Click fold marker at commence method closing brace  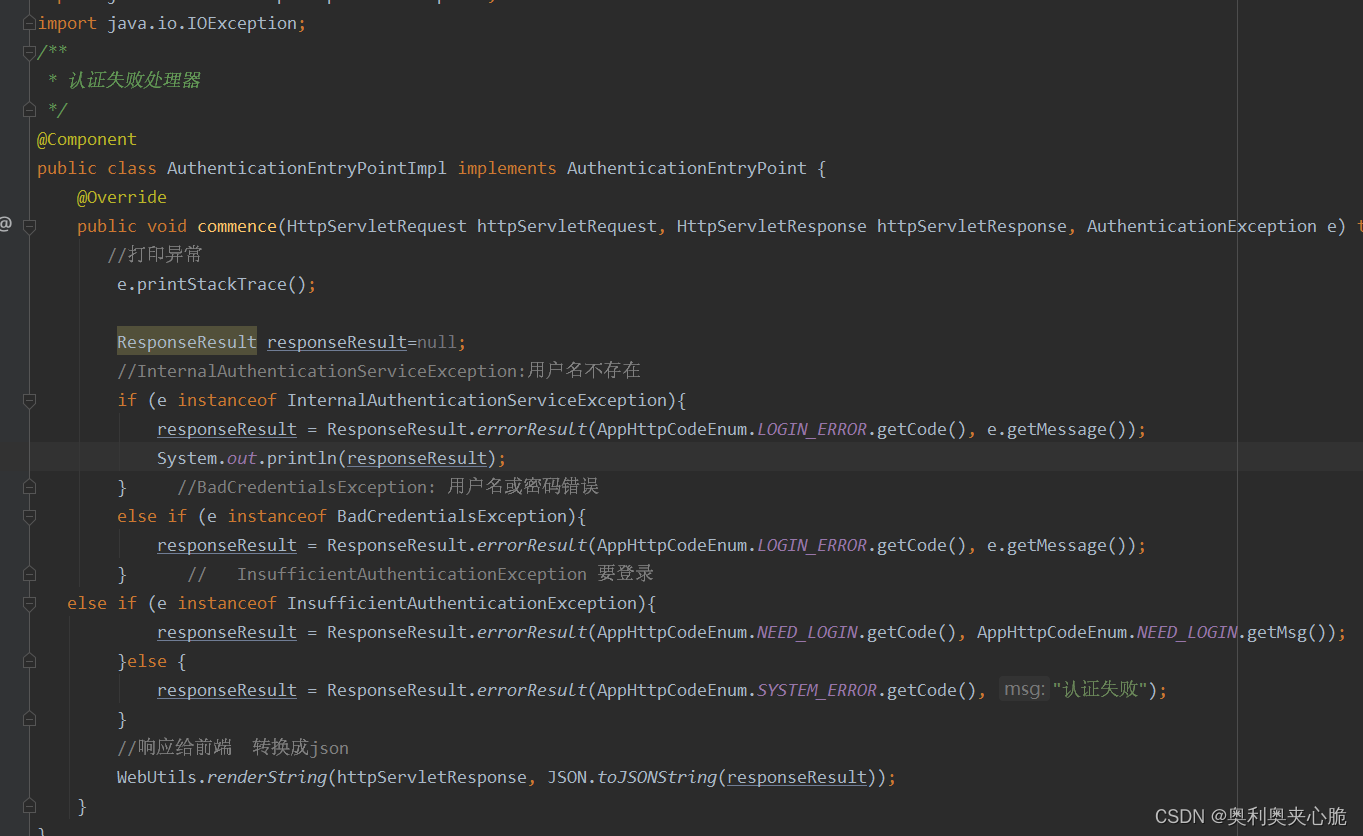click(29, 806)
